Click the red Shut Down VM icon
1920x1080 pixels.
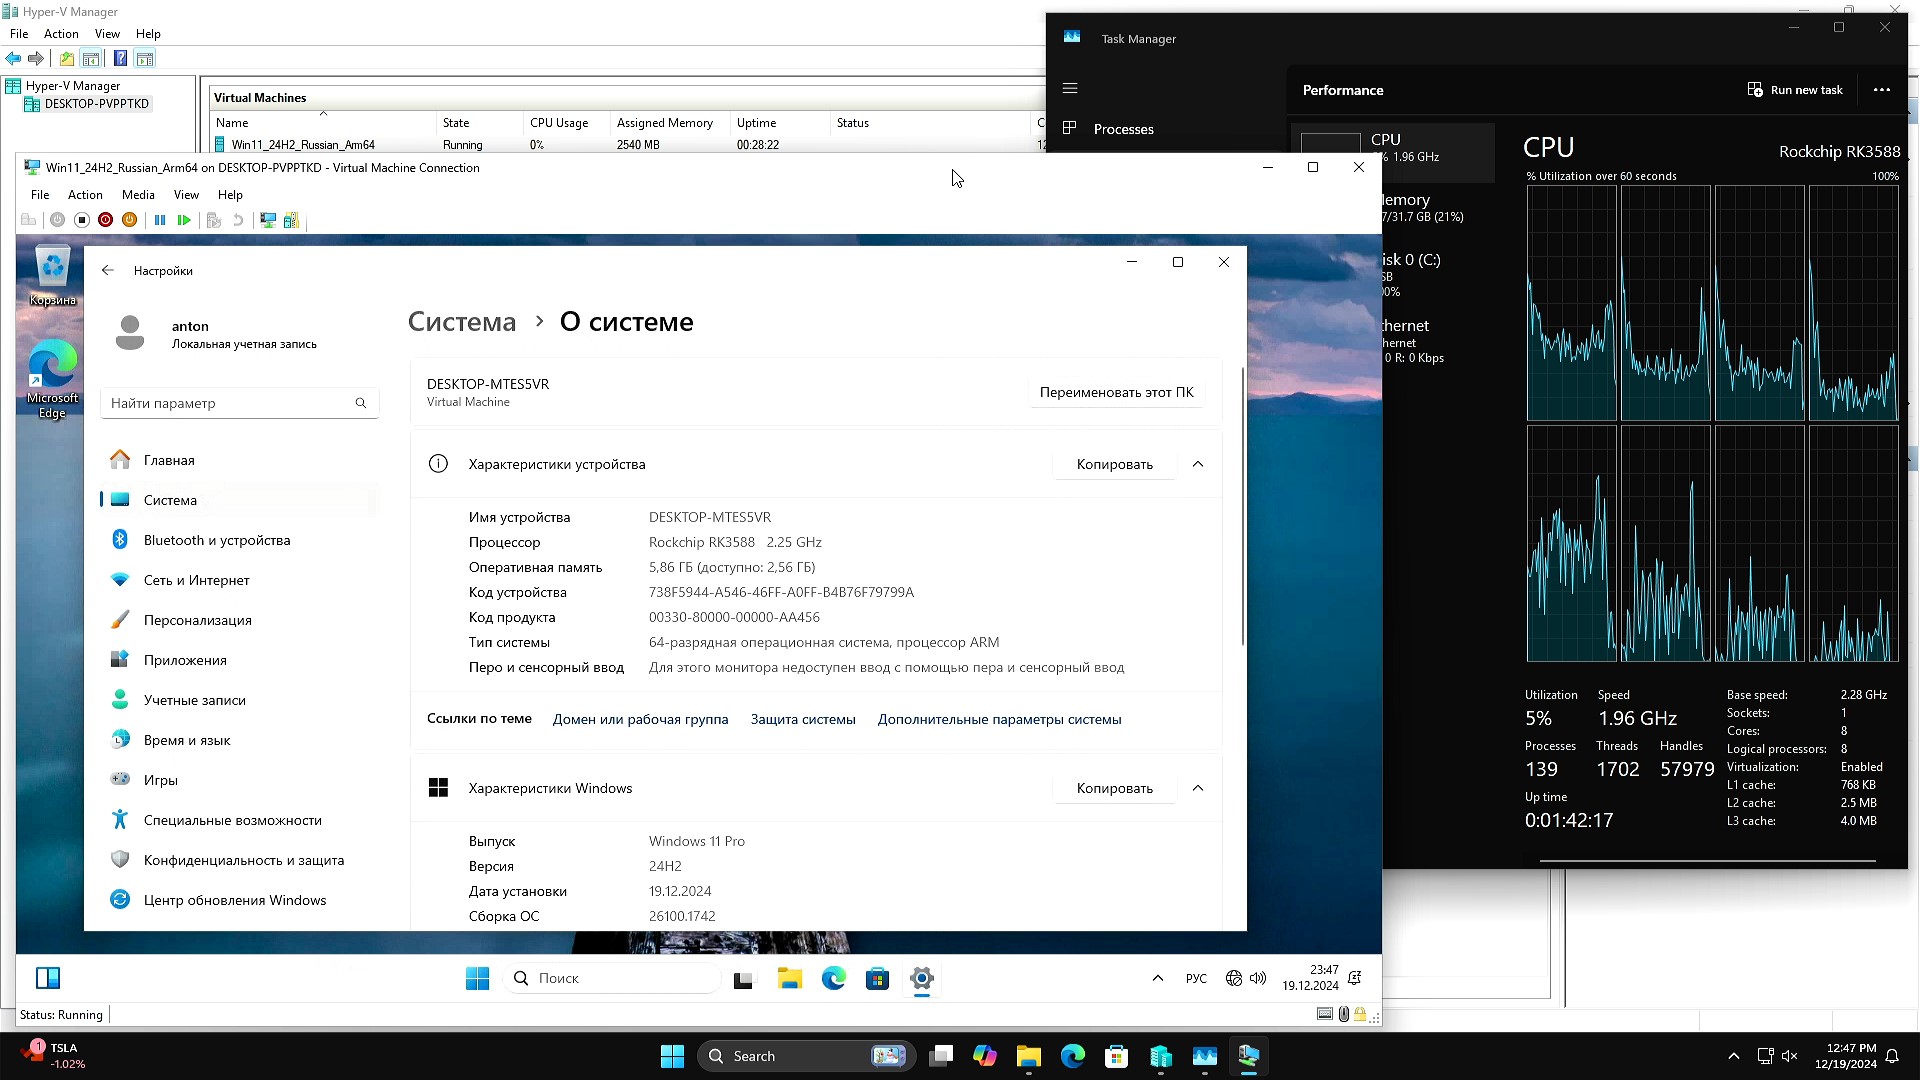coord(105,220)
